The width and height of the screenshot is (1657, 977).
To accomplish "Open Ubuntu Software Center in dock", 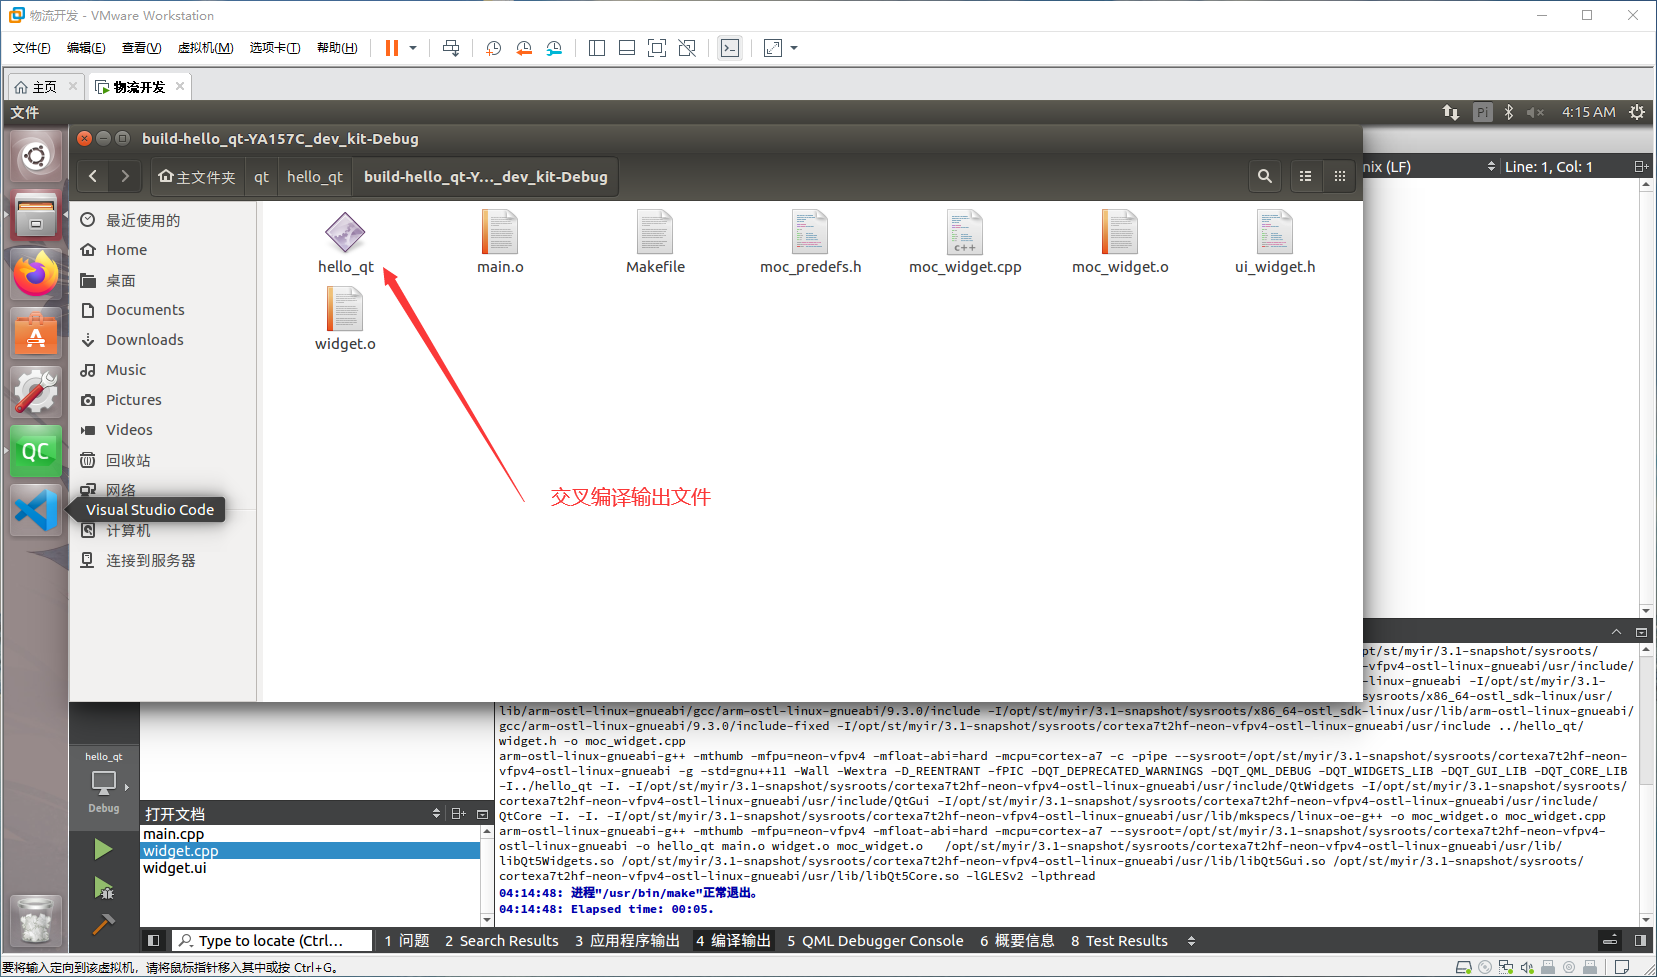I will pos(36,333).
